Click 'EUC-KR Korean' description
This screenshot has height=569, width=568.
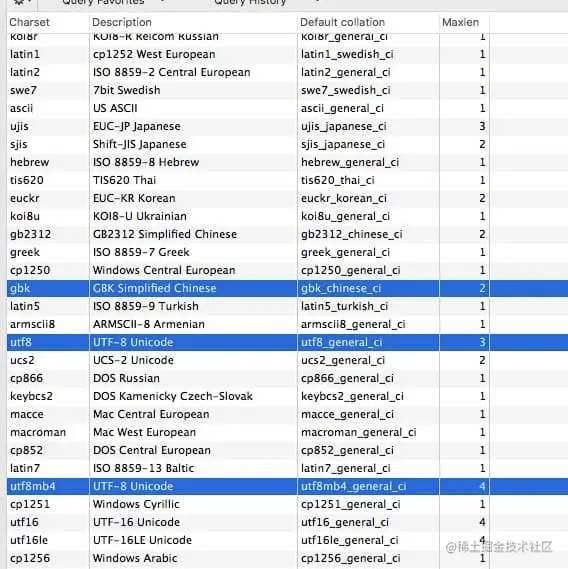[x=134, y=198]
